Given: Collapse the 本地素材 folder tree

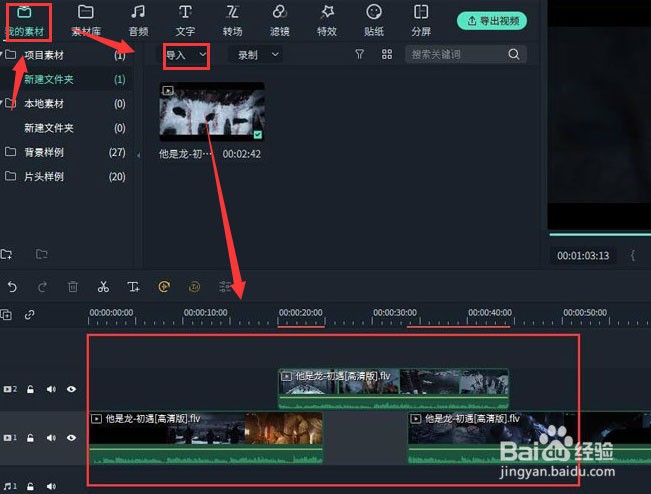Looking at the screenshot, I should click(2, 103).
